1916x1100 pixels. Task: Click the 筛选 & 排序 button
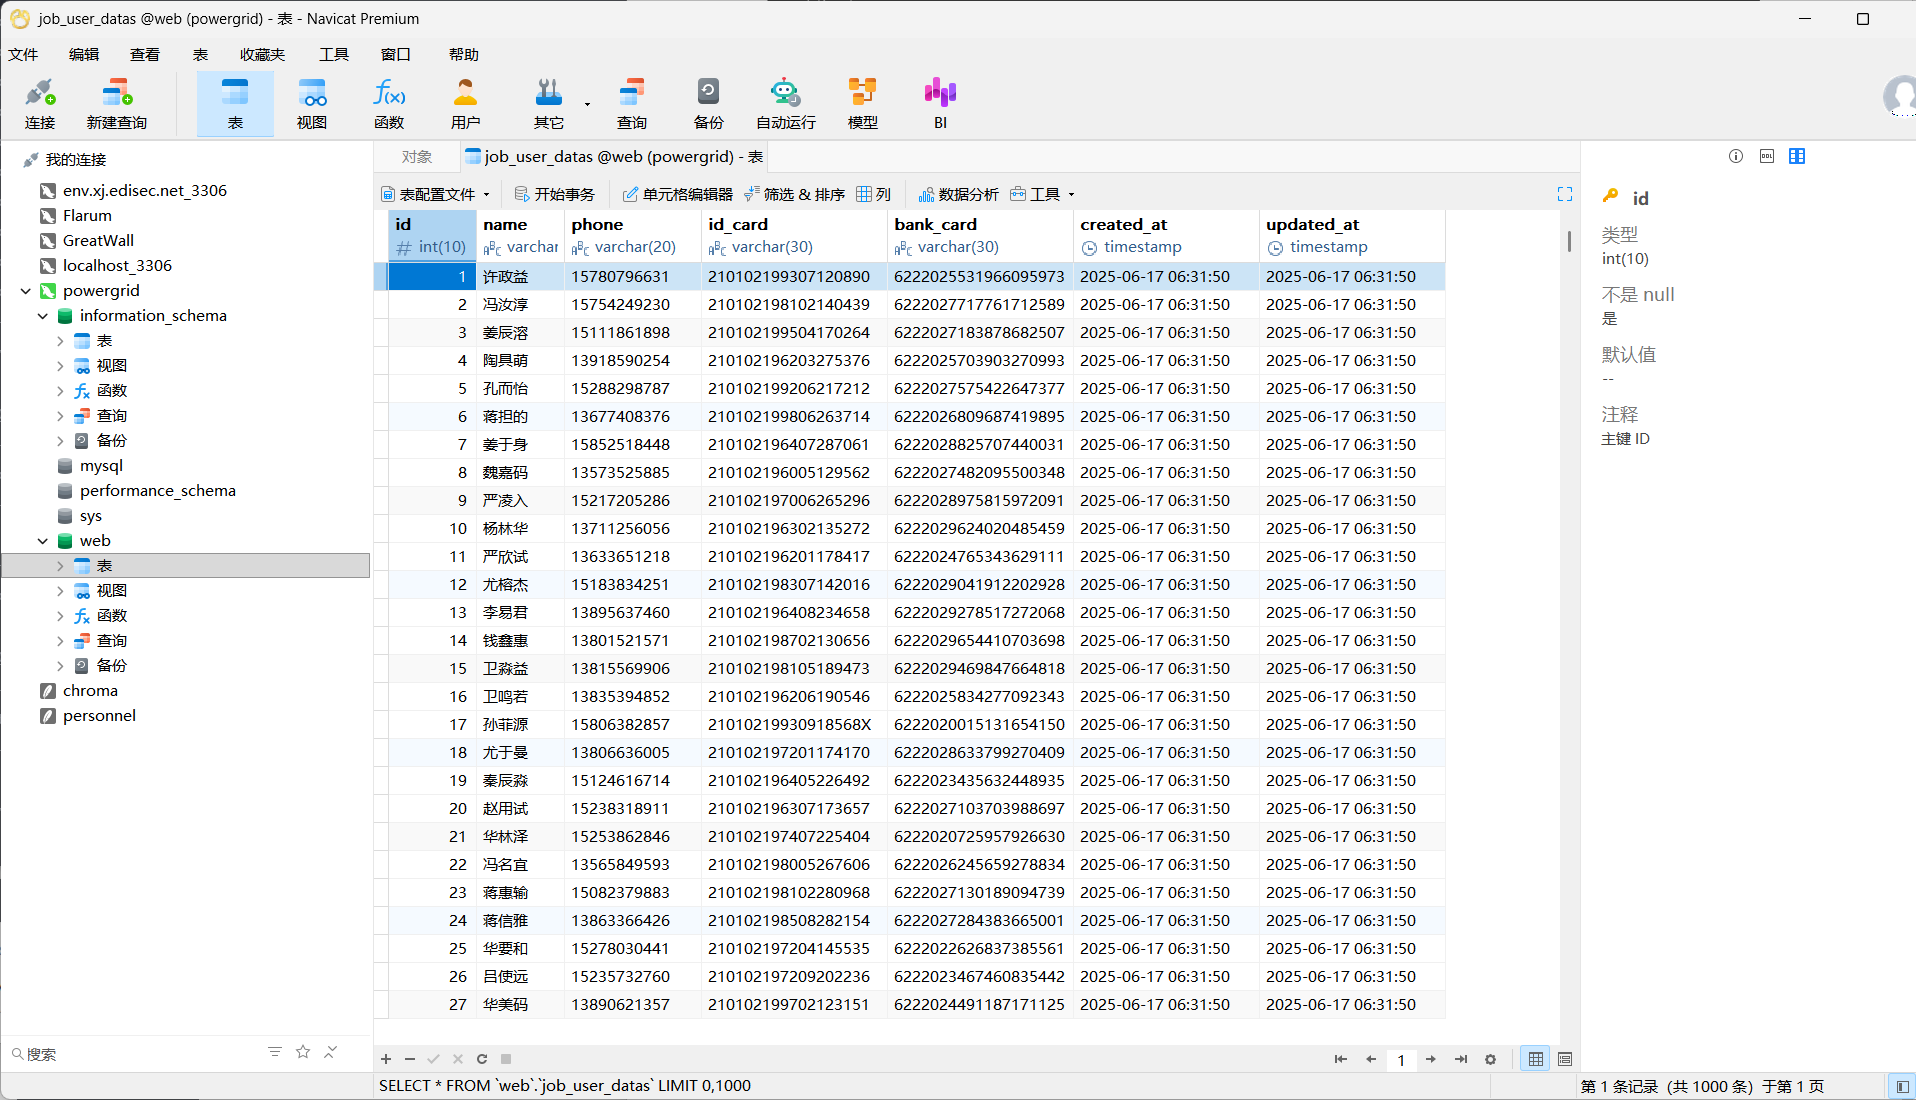[795, 194]
